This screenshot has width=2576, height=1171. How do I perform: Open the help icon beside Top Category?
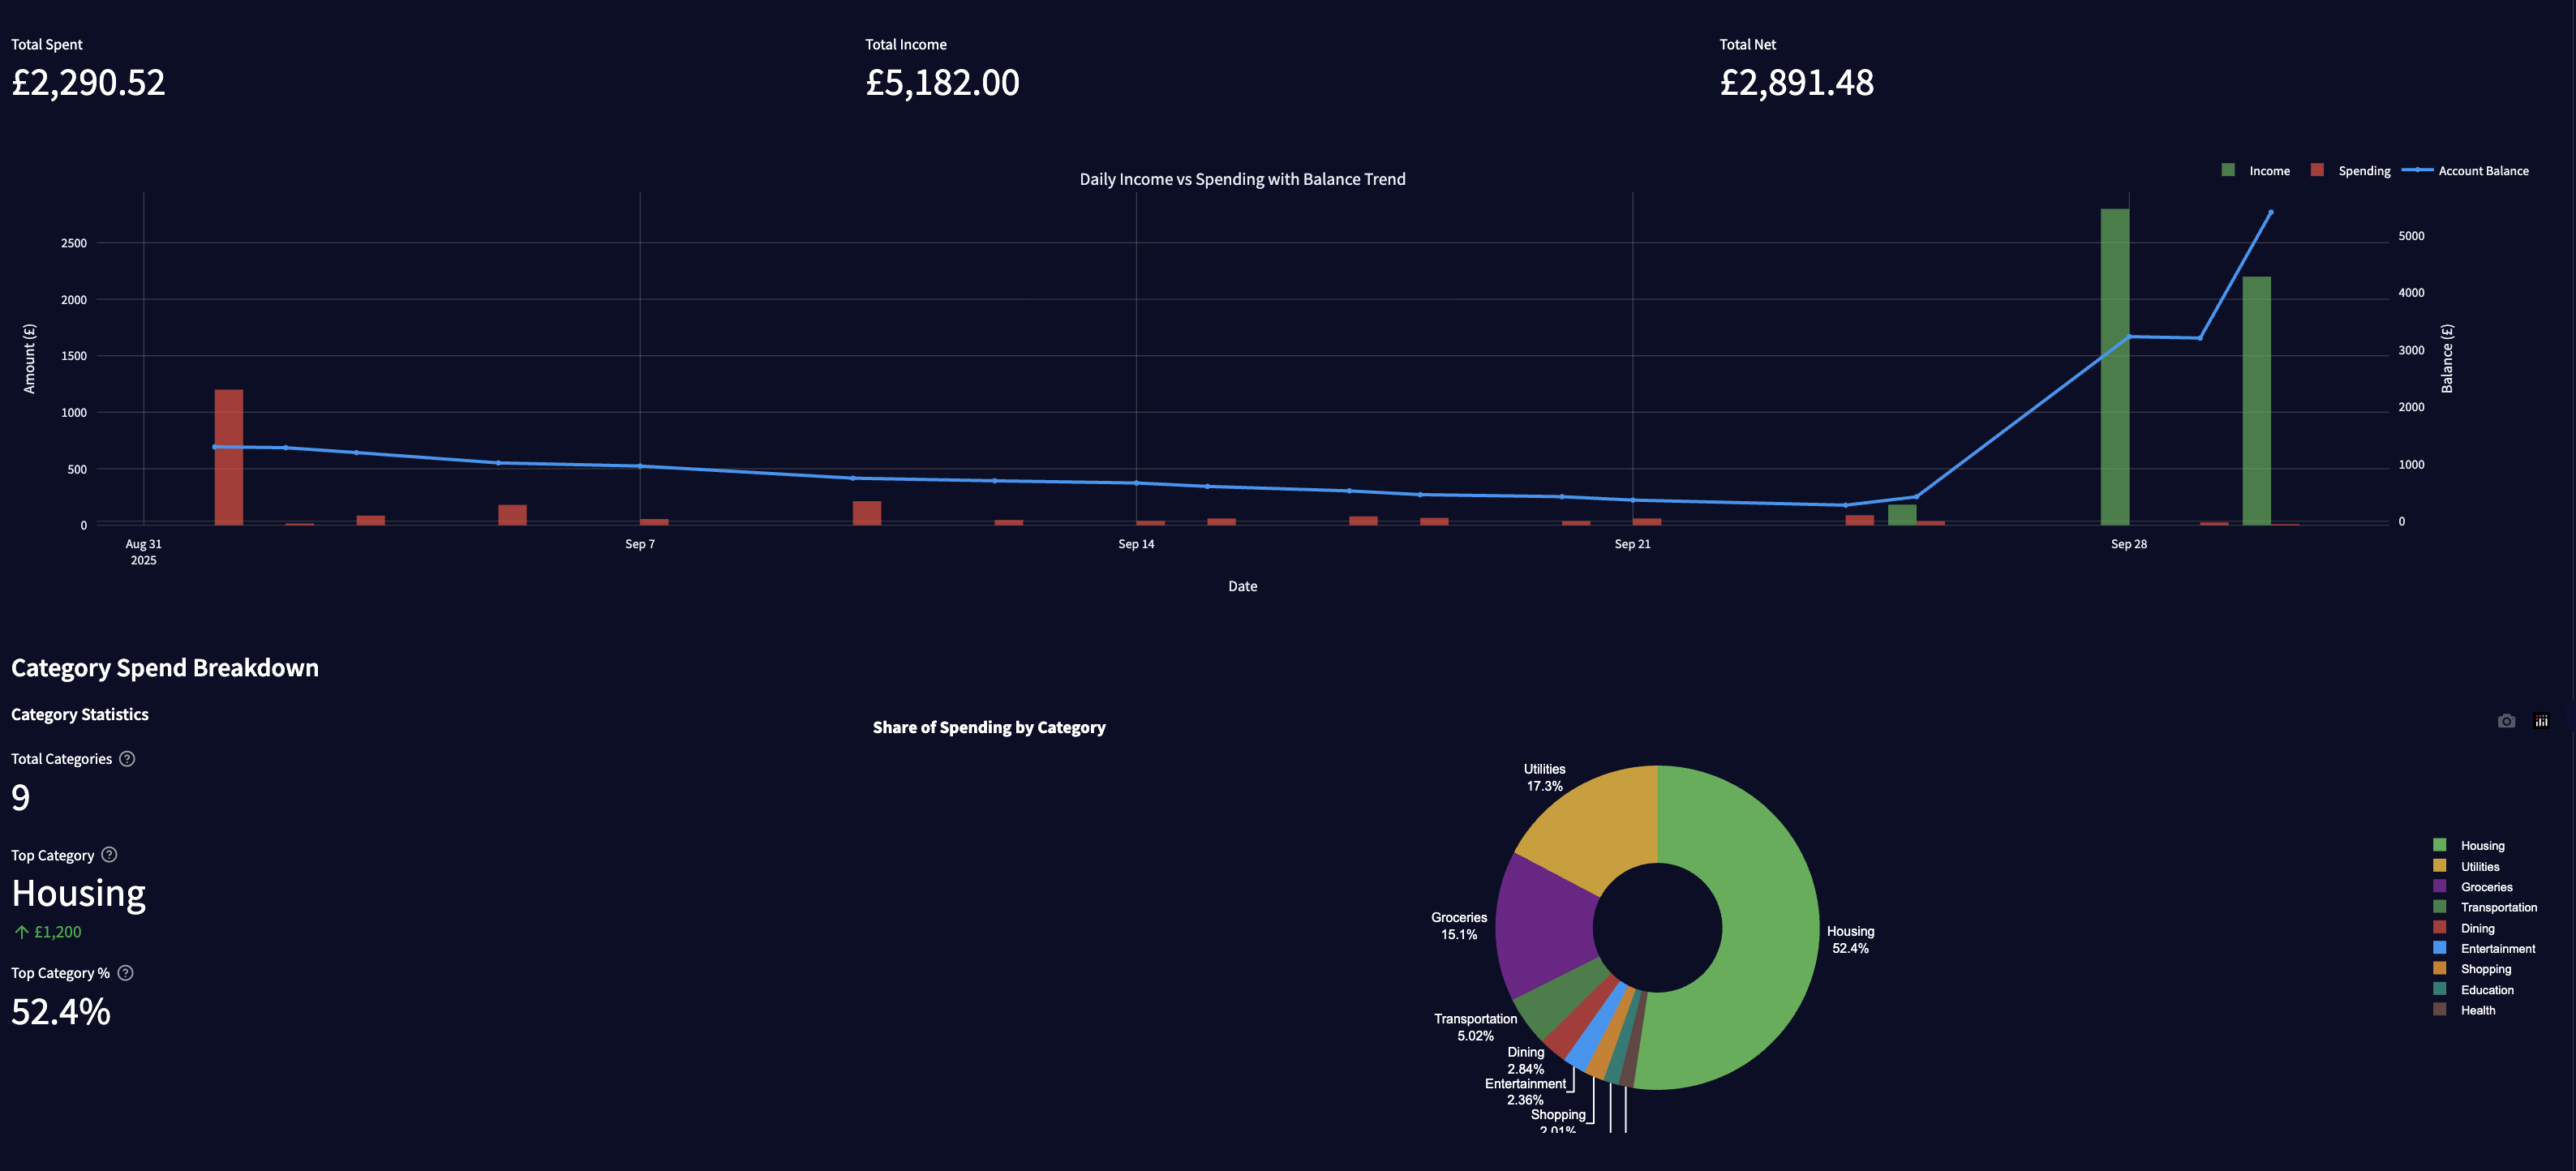[110, 855]
